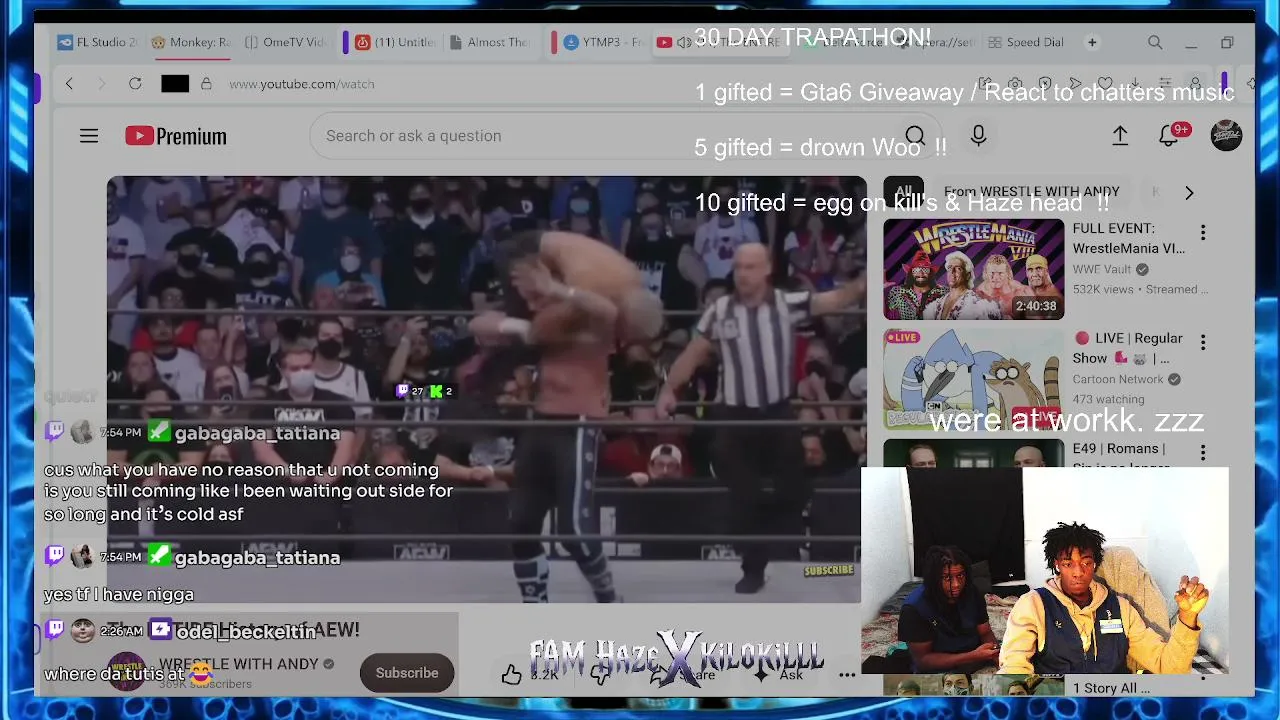Screen dimensions: 1280x720
Task: Click the SUBSCRIBE watermark on the video
Action: click(829, 570)
